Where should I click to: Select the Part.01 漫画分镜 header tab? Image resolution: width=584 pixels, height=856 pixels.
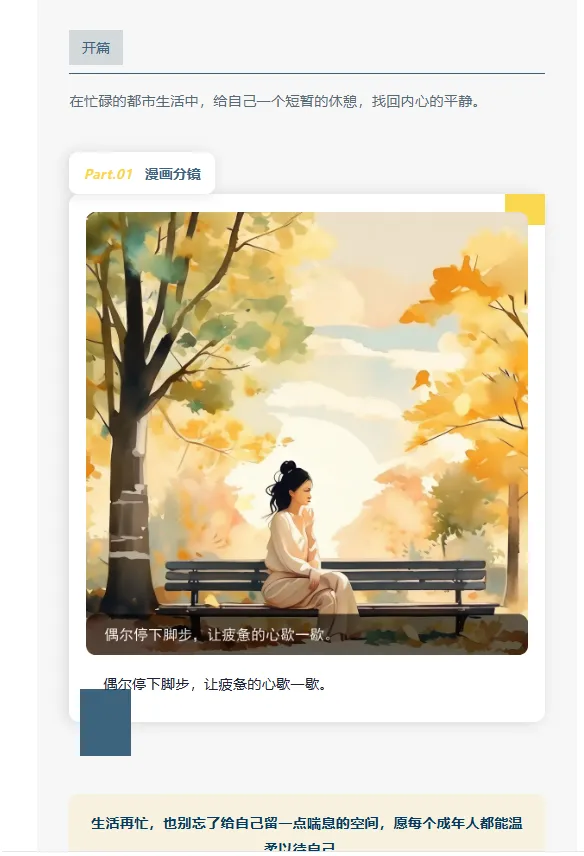(x=142, y=174)
